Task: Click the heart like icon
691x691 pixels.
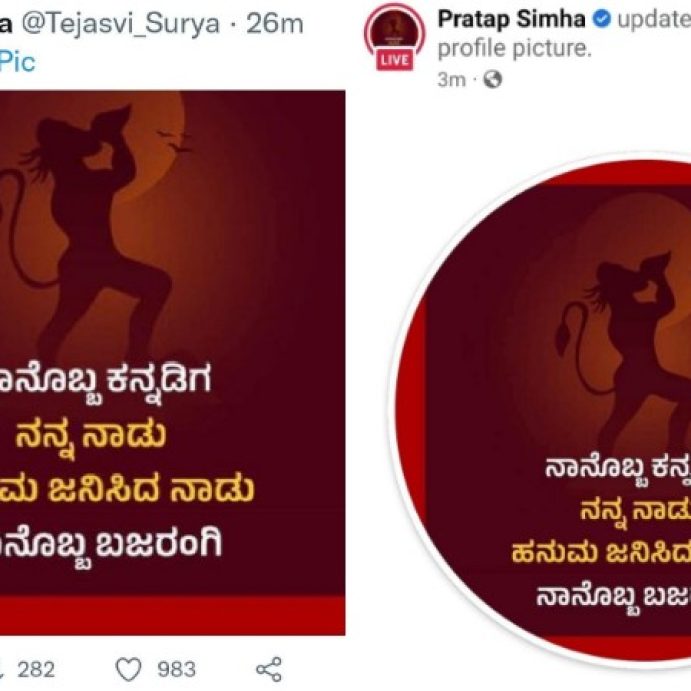Action: [128, 669]
